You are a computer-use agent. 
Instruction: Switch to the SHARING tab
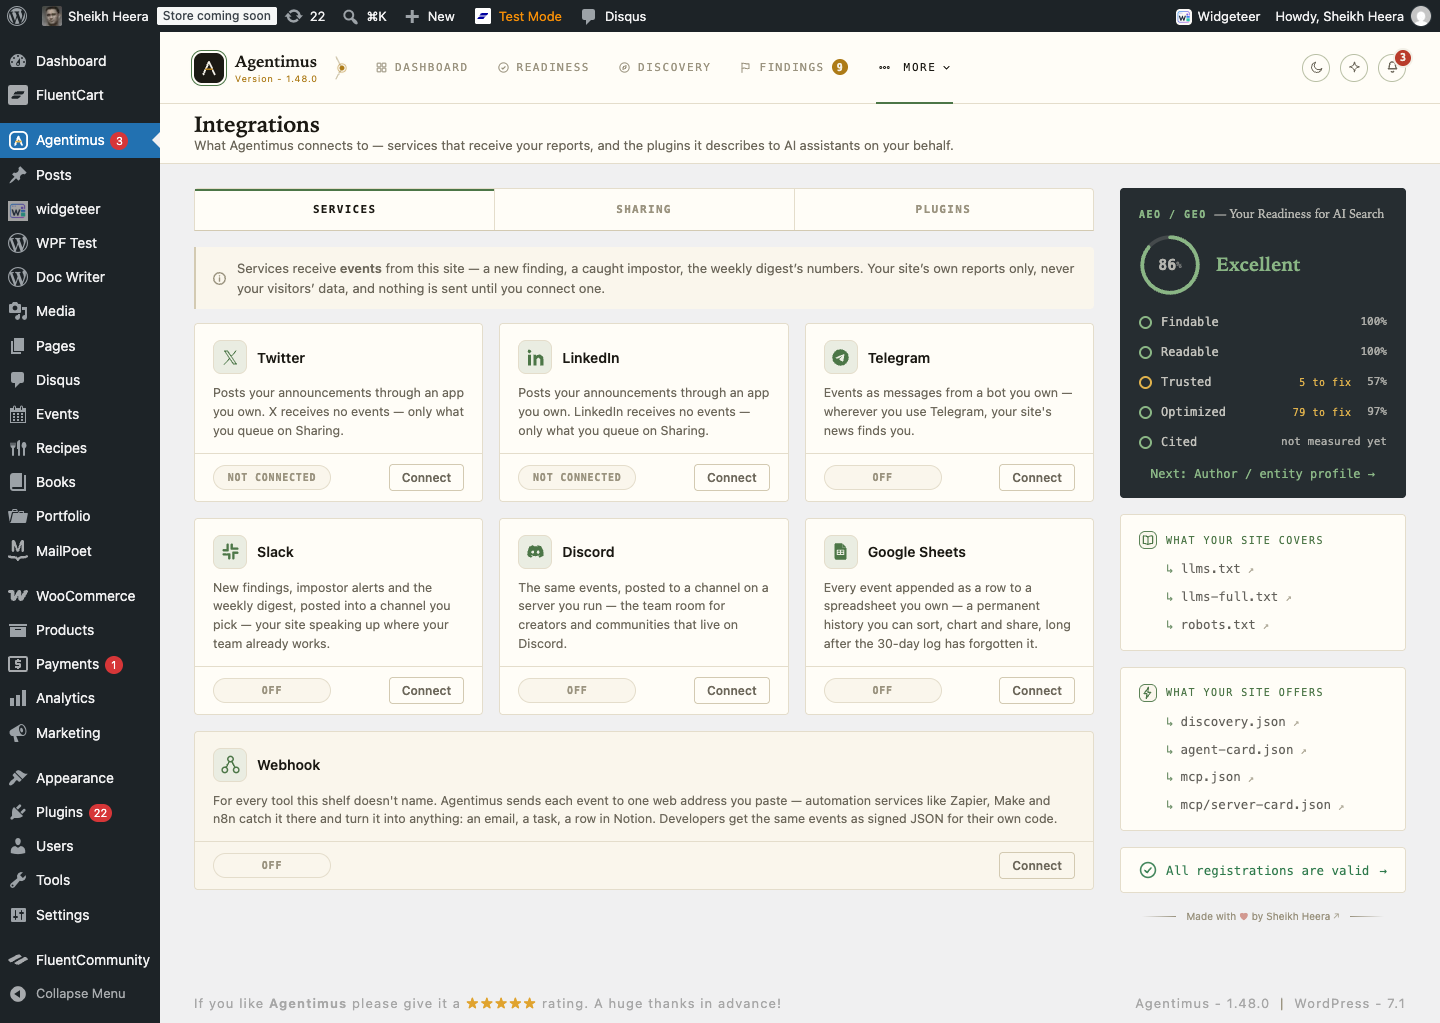pos(644,210)
